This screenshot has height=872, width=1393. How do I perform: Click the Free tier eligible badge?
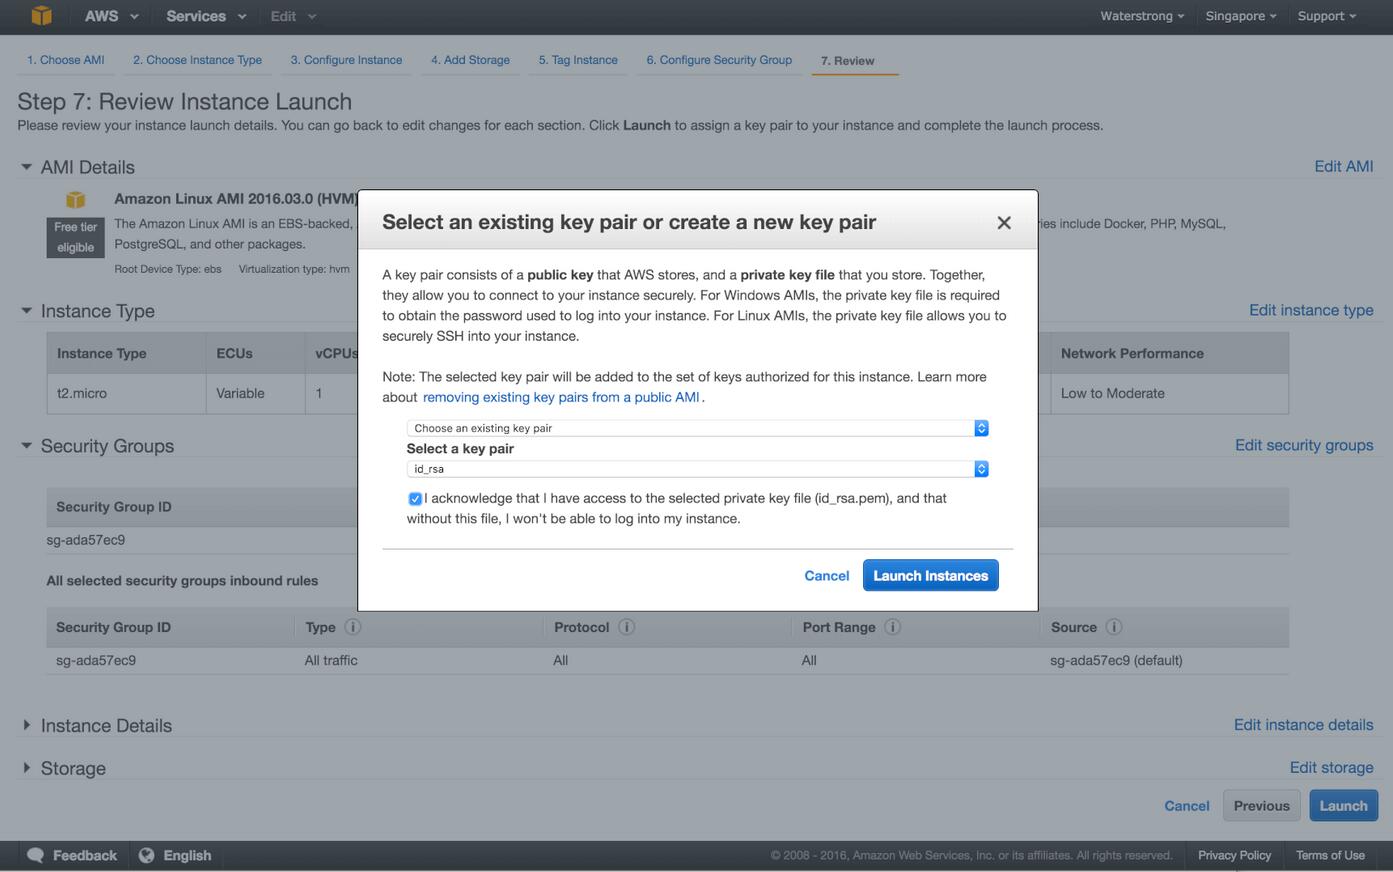tap(75, 237)
